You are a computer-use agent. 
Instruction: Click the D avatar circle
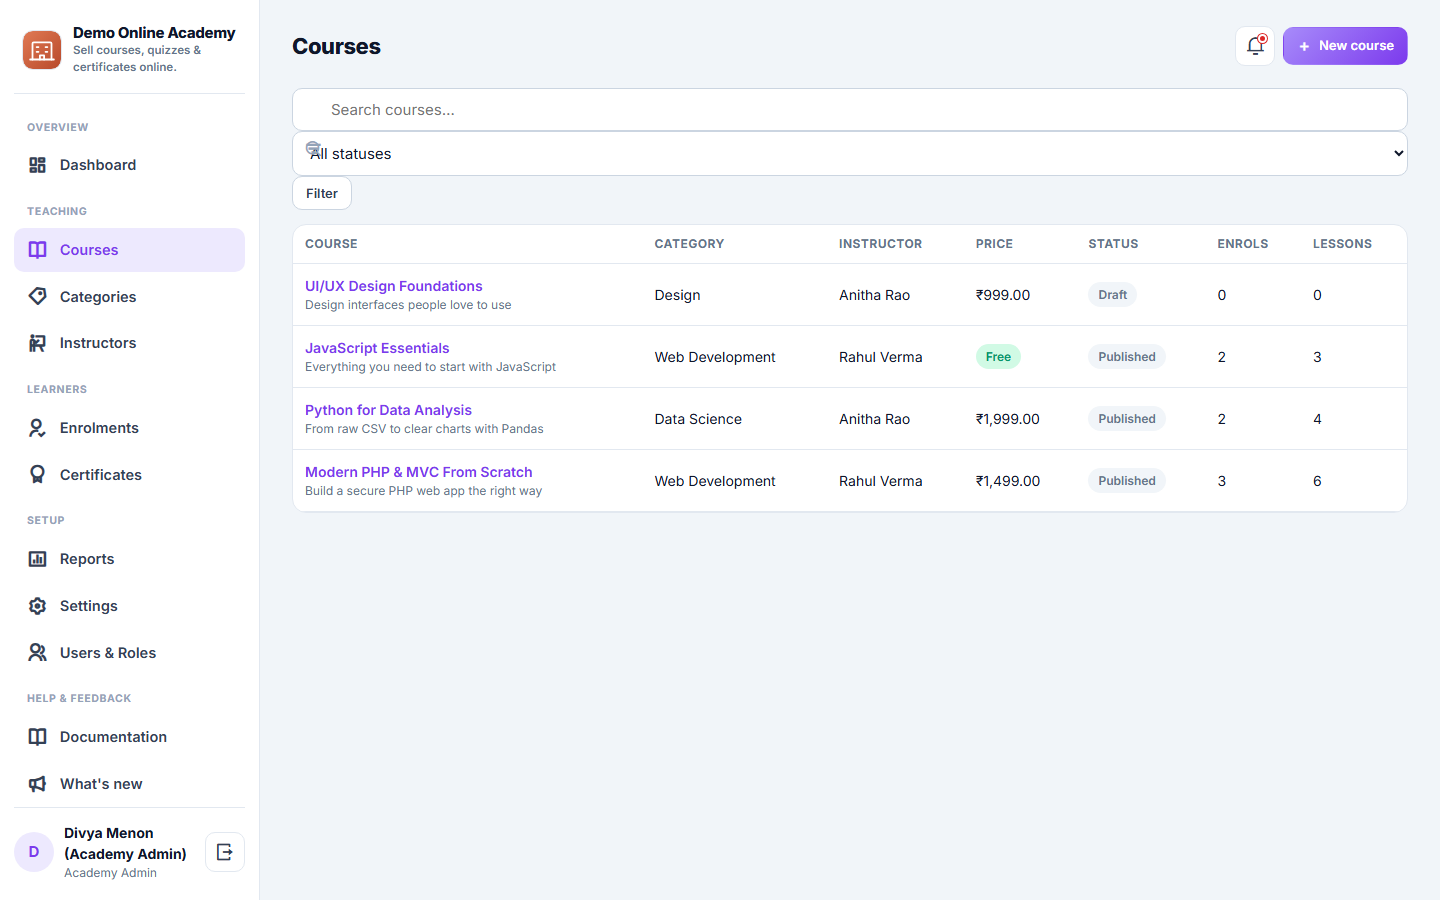pyautogui.click(x=34, y=852)
